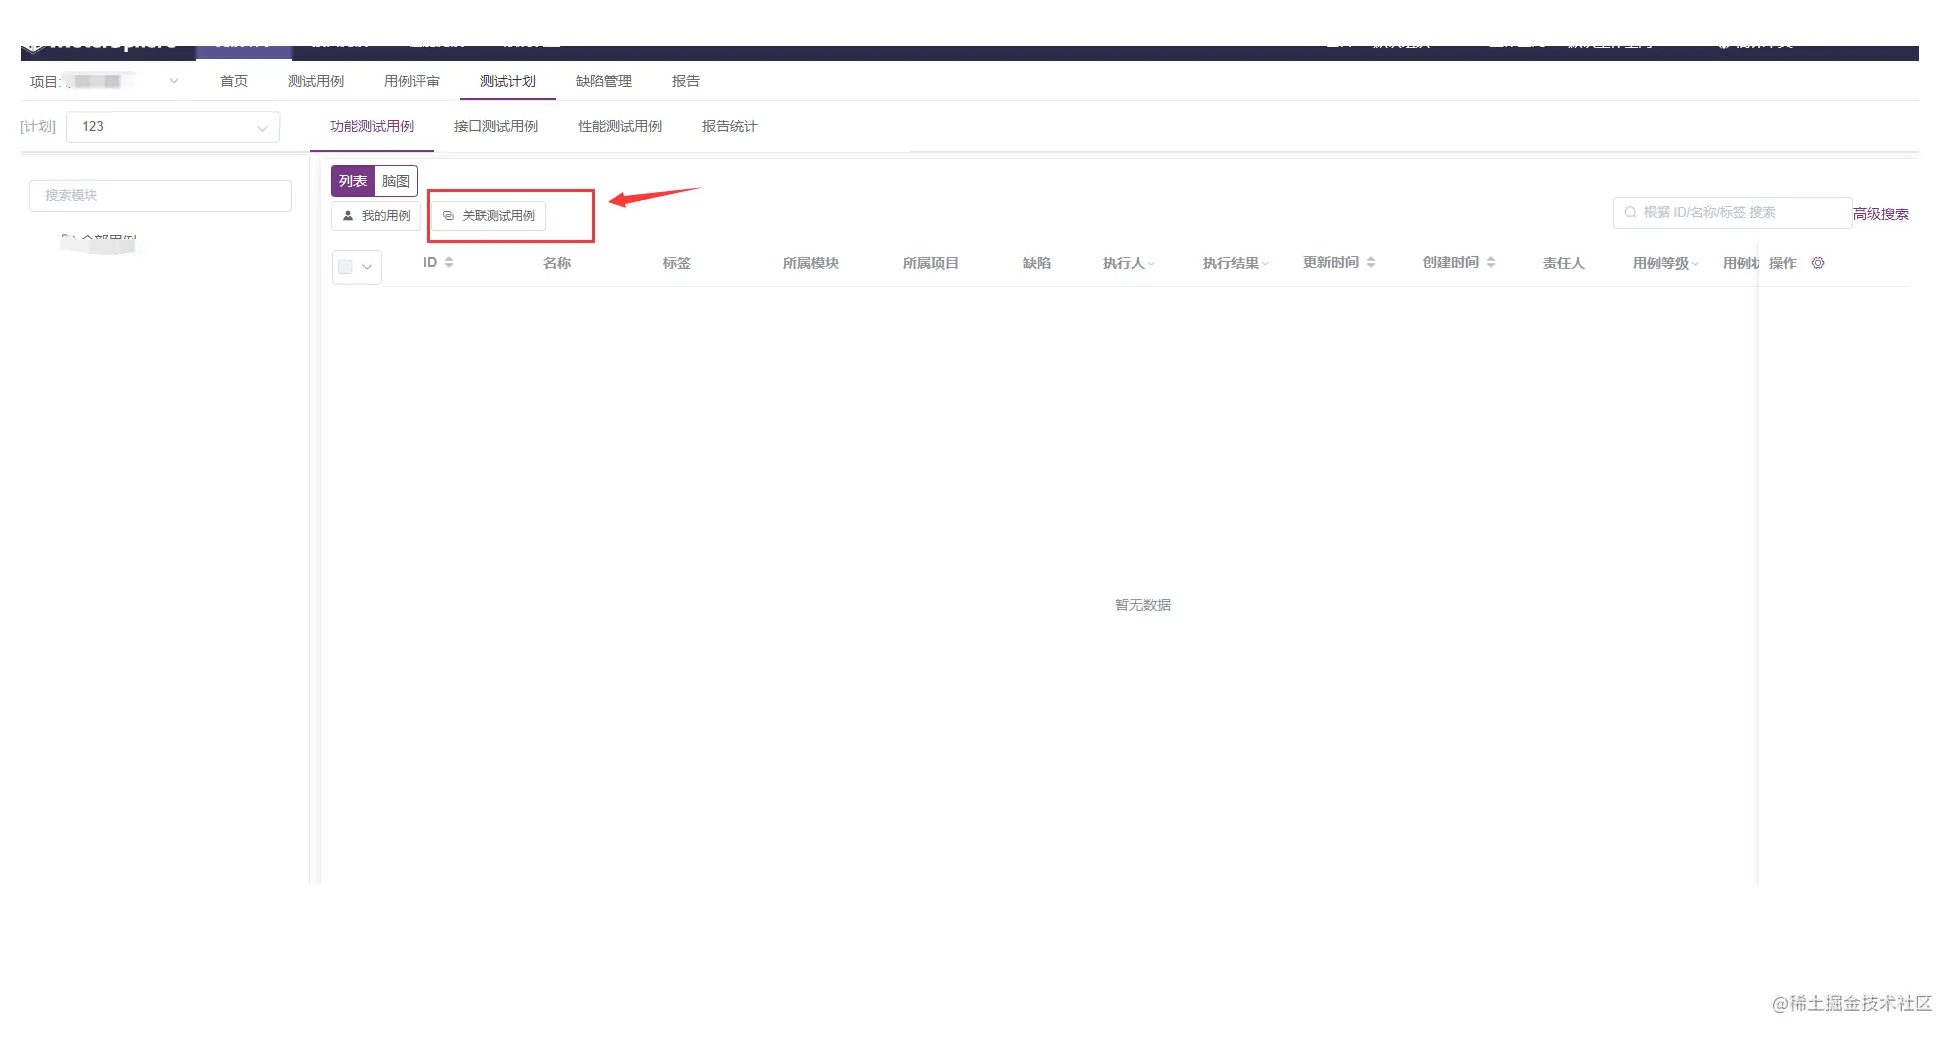Expand the 项目 project selector dropdown
Image resolution: width=1960 pixels, height=1041 pixels.
coord(174,81)
